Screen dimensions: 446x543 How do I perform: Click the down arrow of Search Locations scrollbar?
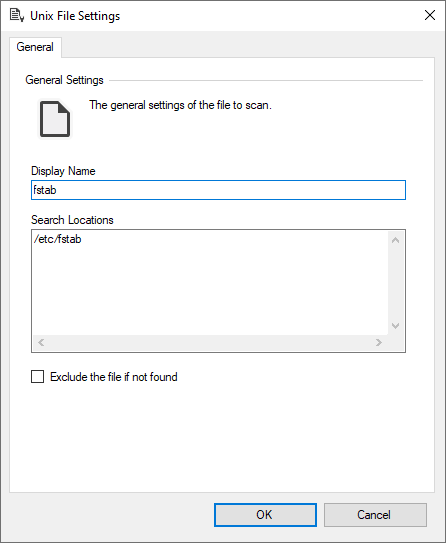click(x=395, y=326)
